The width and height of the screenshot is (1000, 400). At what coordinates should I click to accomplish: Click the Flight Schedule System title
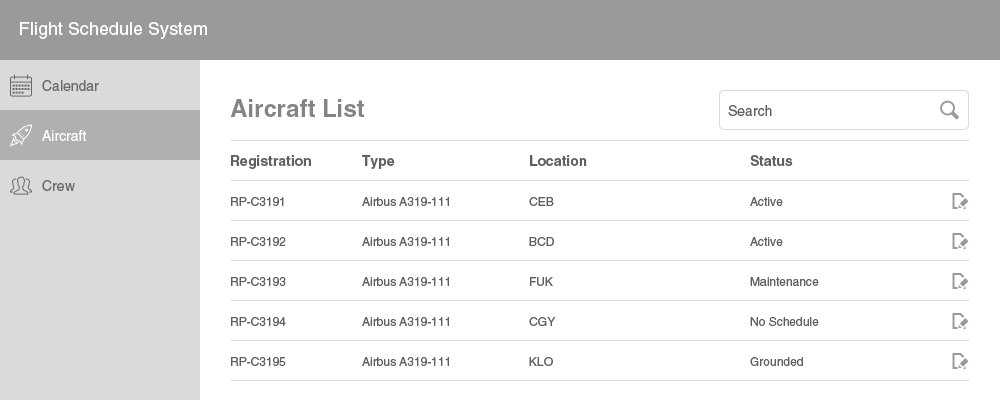click(113, 29)
